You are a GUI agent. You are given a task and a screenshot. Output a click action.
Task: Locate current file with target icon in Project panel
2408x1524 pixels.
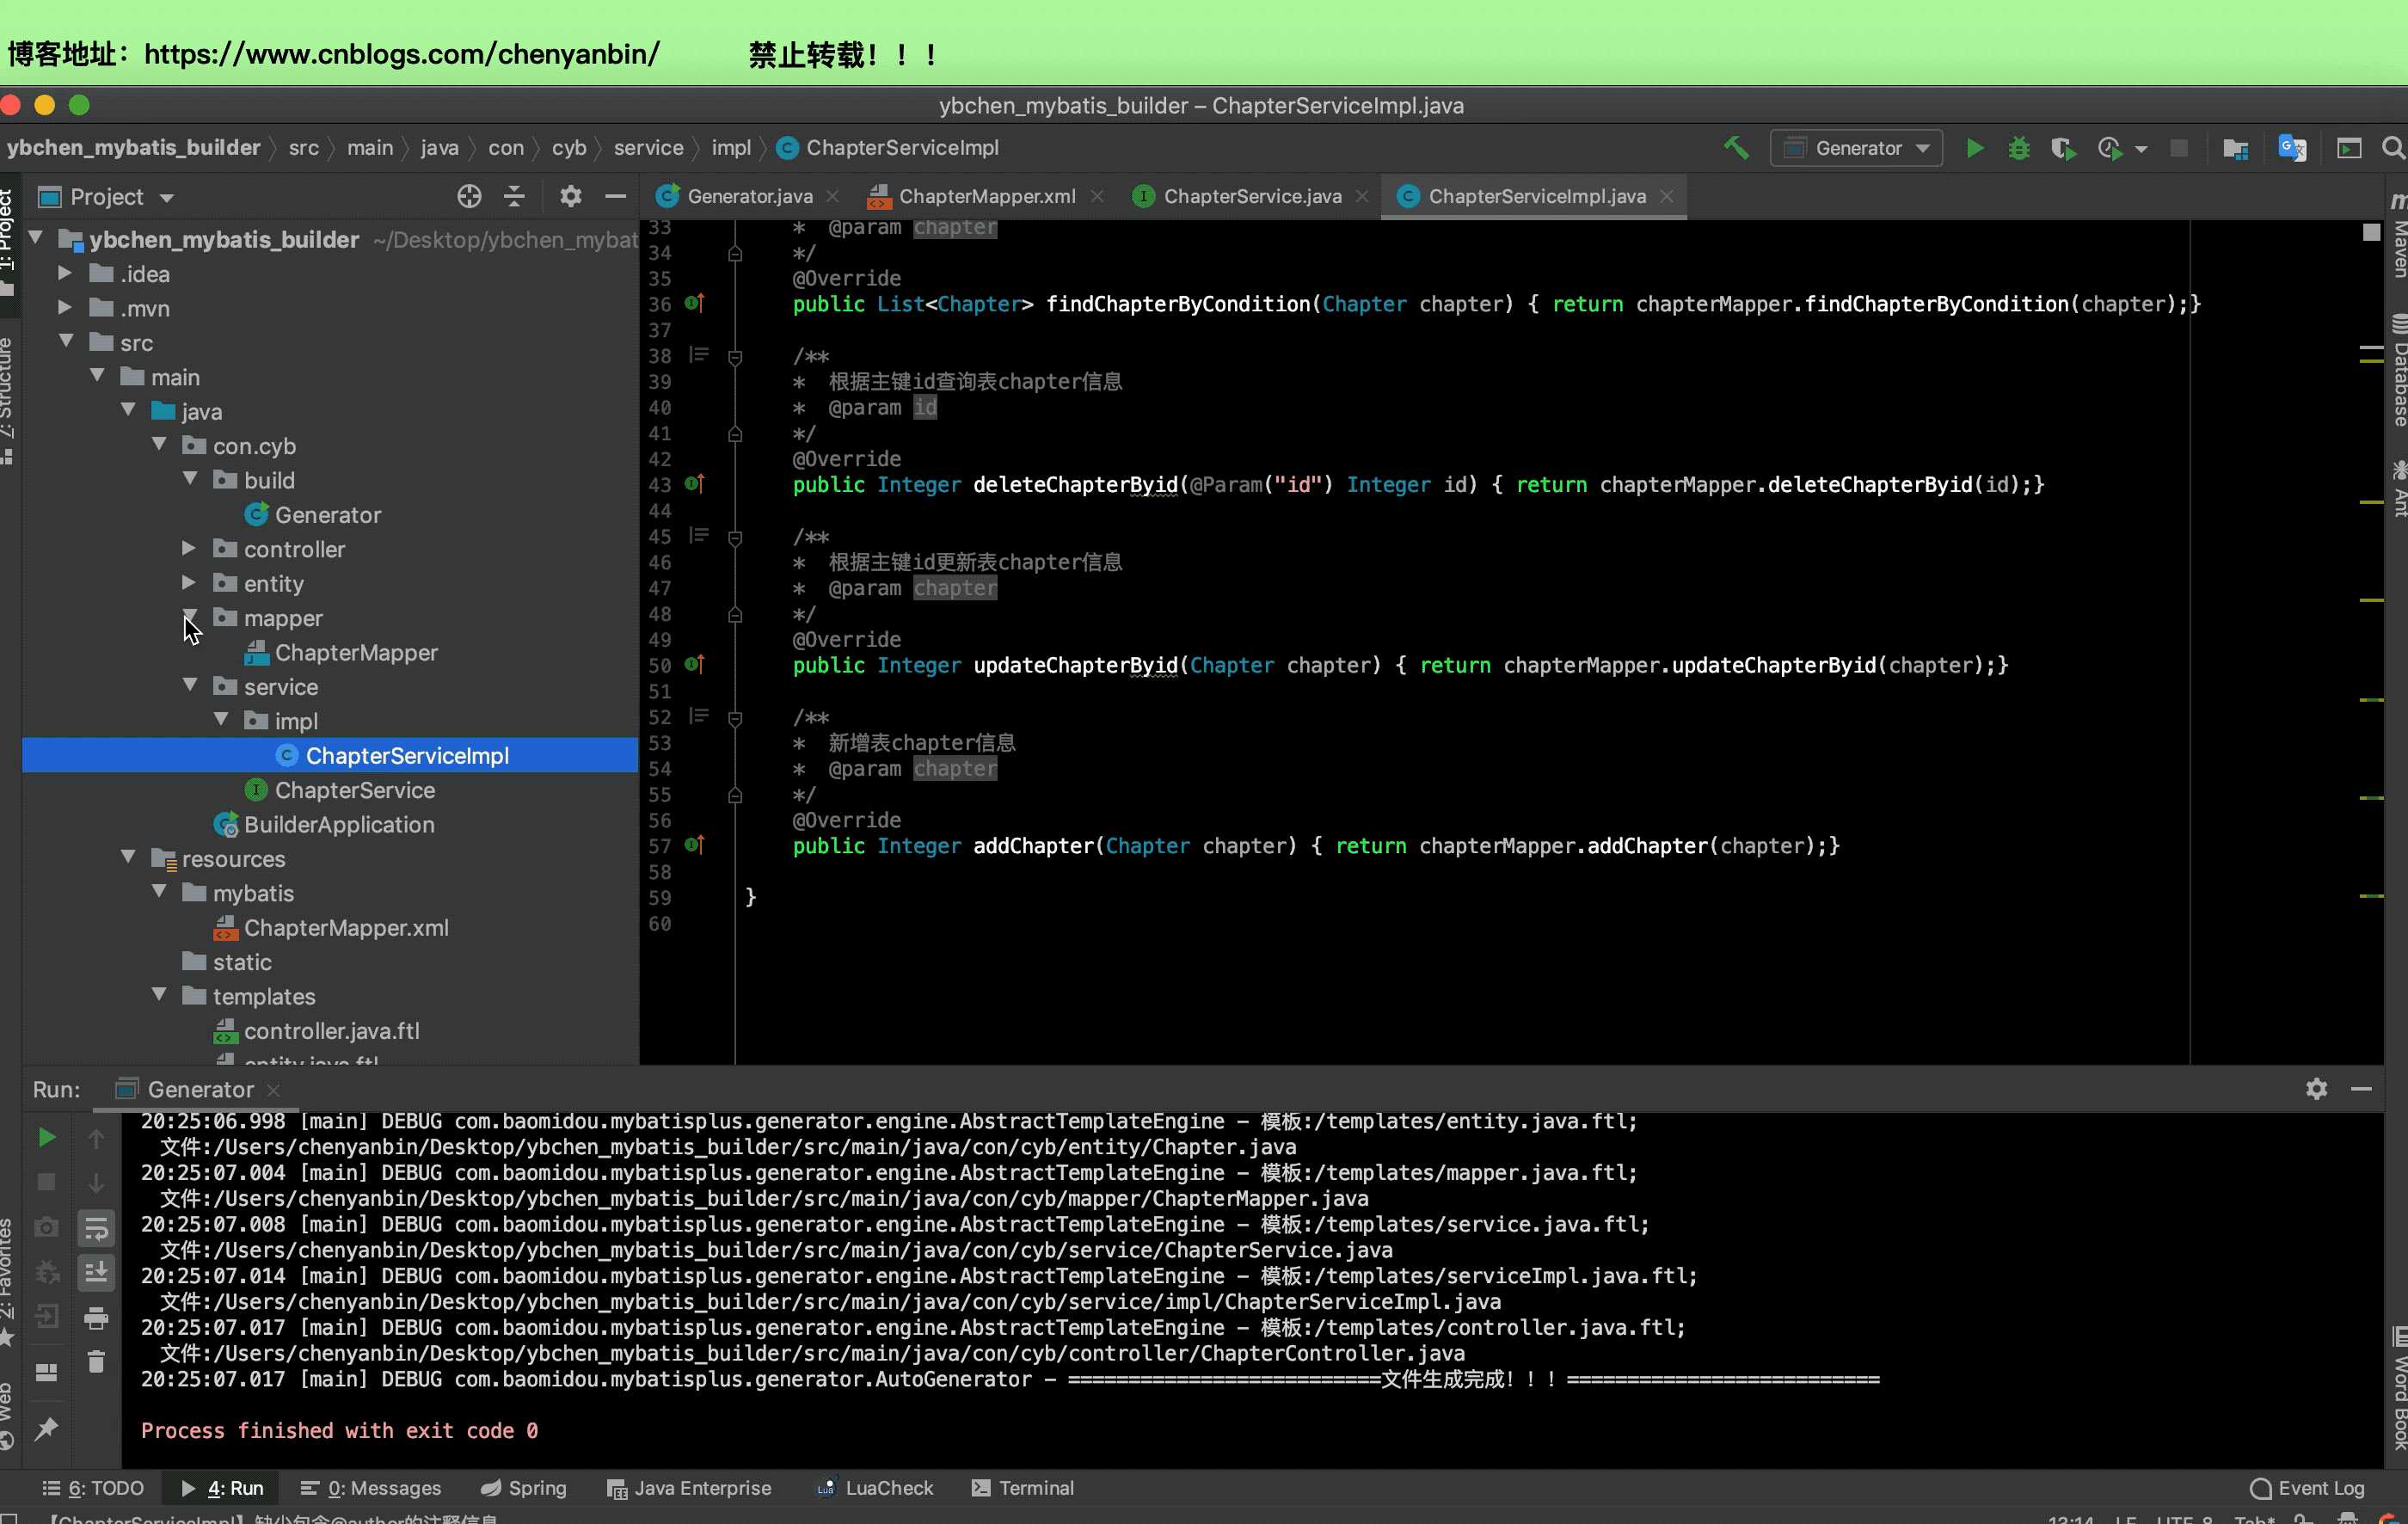point(469,196)
